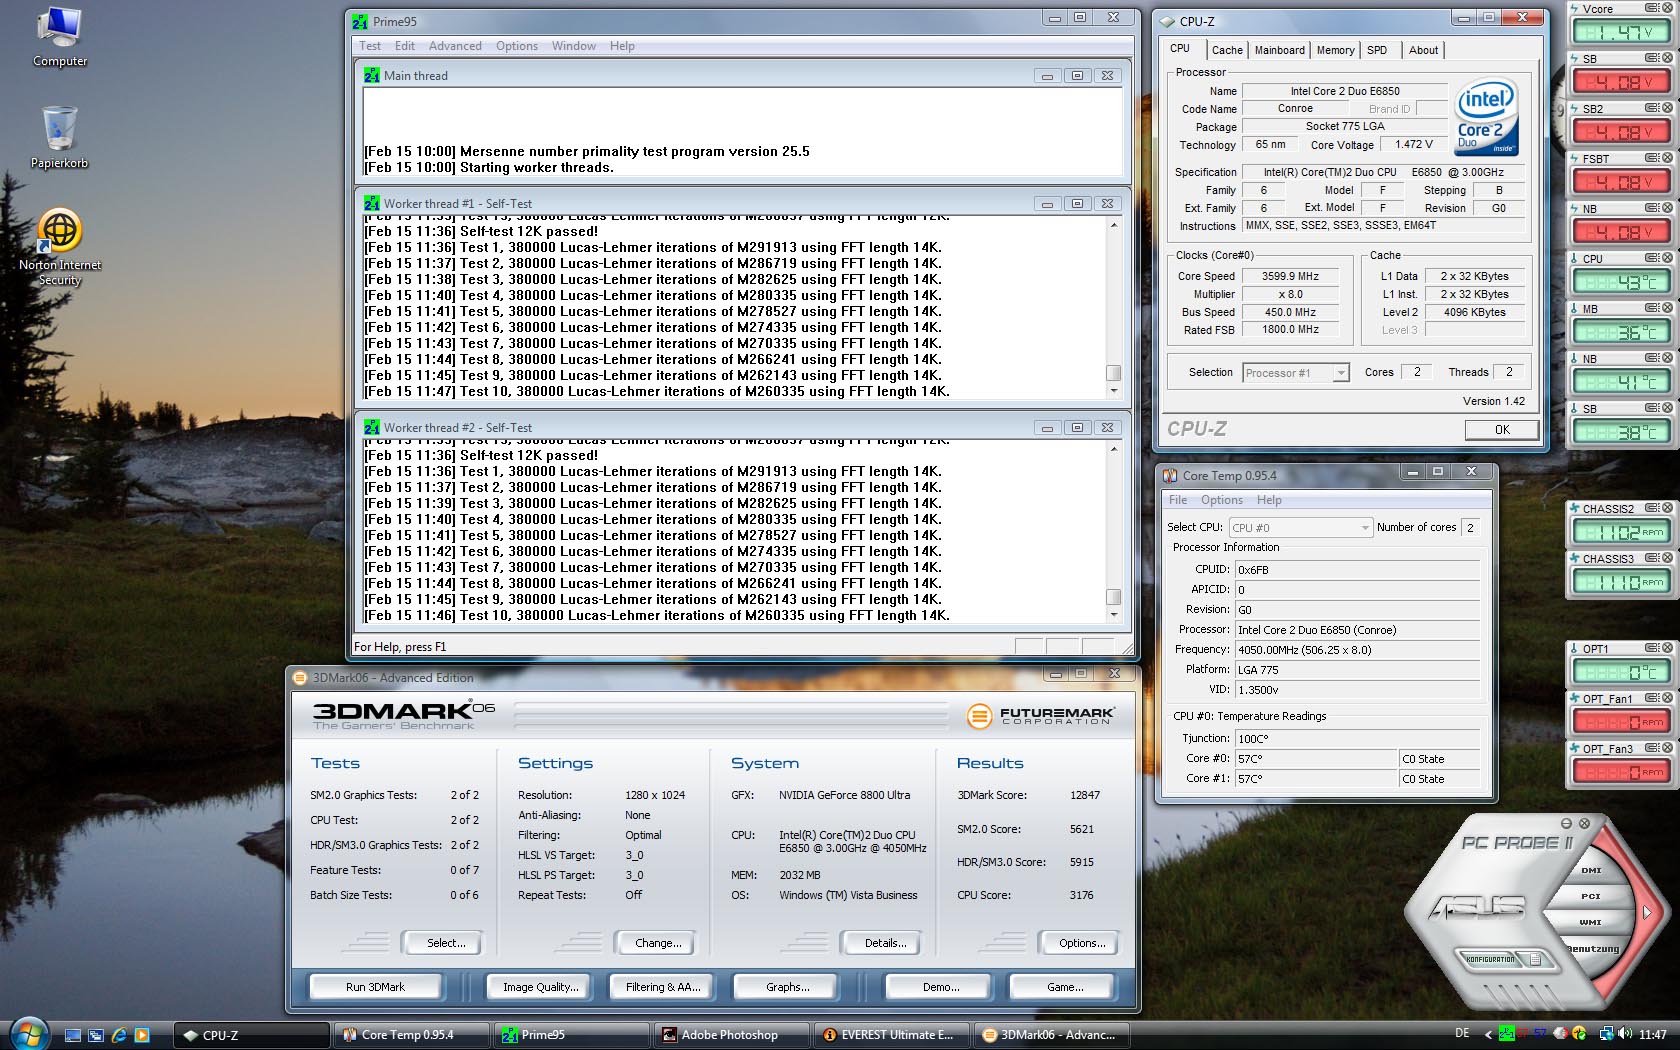Switch to Mainboard tab in CPU-Z

pyautogui.click(x=1279, y=50)
